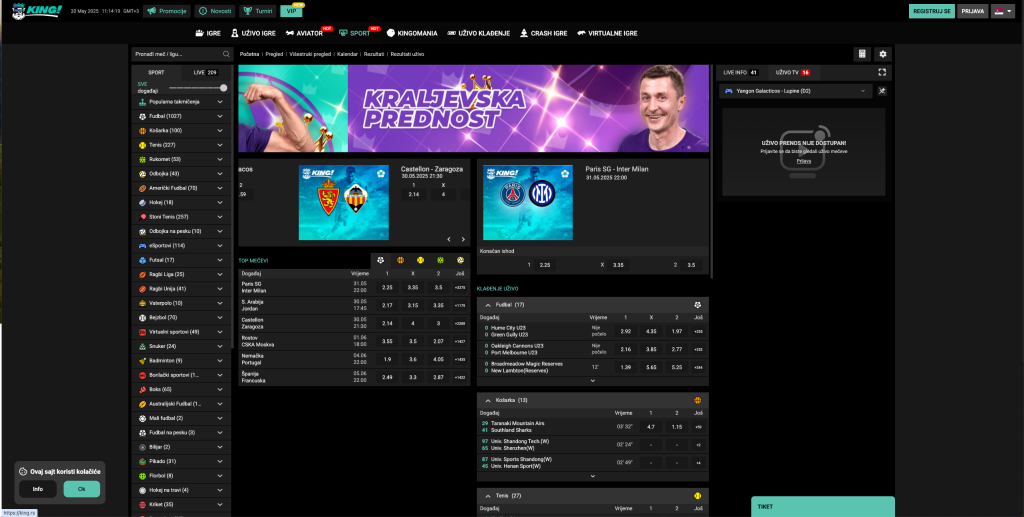This screenshot has width=1024, height=517.
Task: Click Stoni Tenis paddle icon in sidebar
Action: [142, 217]
